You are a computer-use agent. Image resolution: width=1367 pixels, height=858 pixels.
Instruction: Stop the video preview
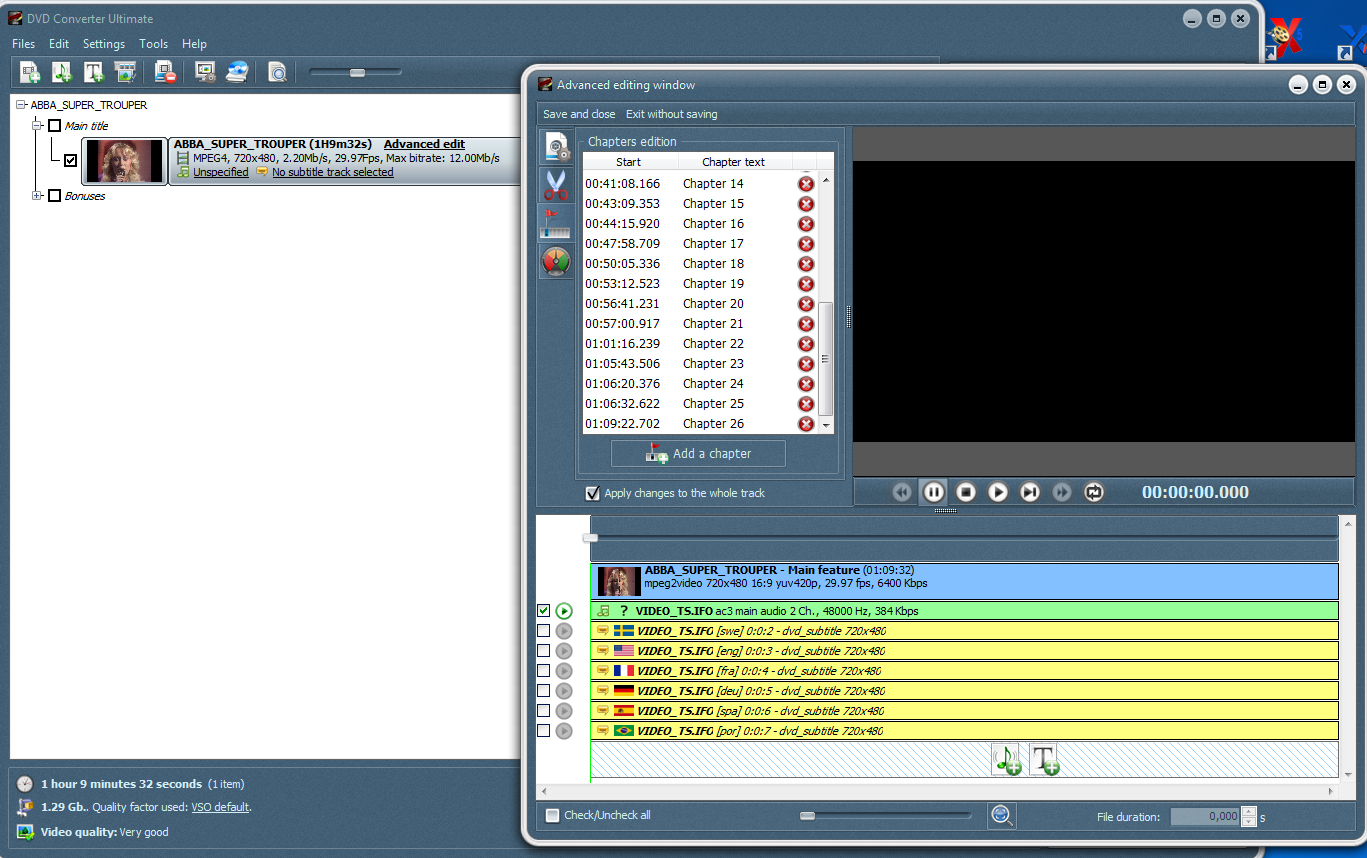[966, 492]
